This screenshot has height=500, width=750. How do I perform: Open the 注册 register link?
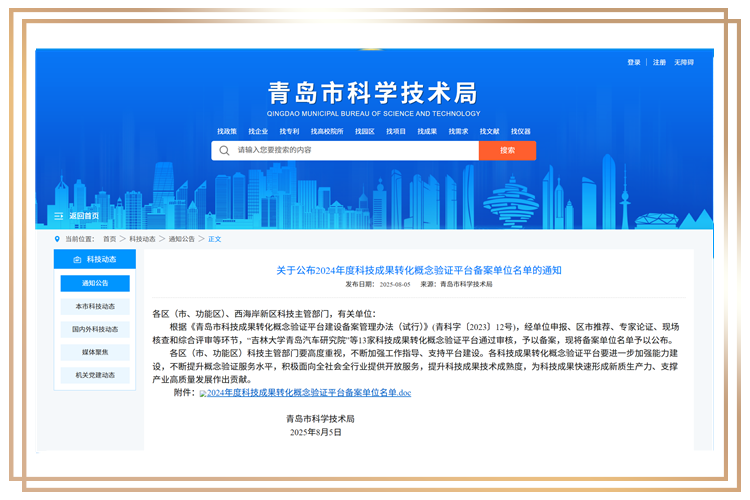(659, 62)
